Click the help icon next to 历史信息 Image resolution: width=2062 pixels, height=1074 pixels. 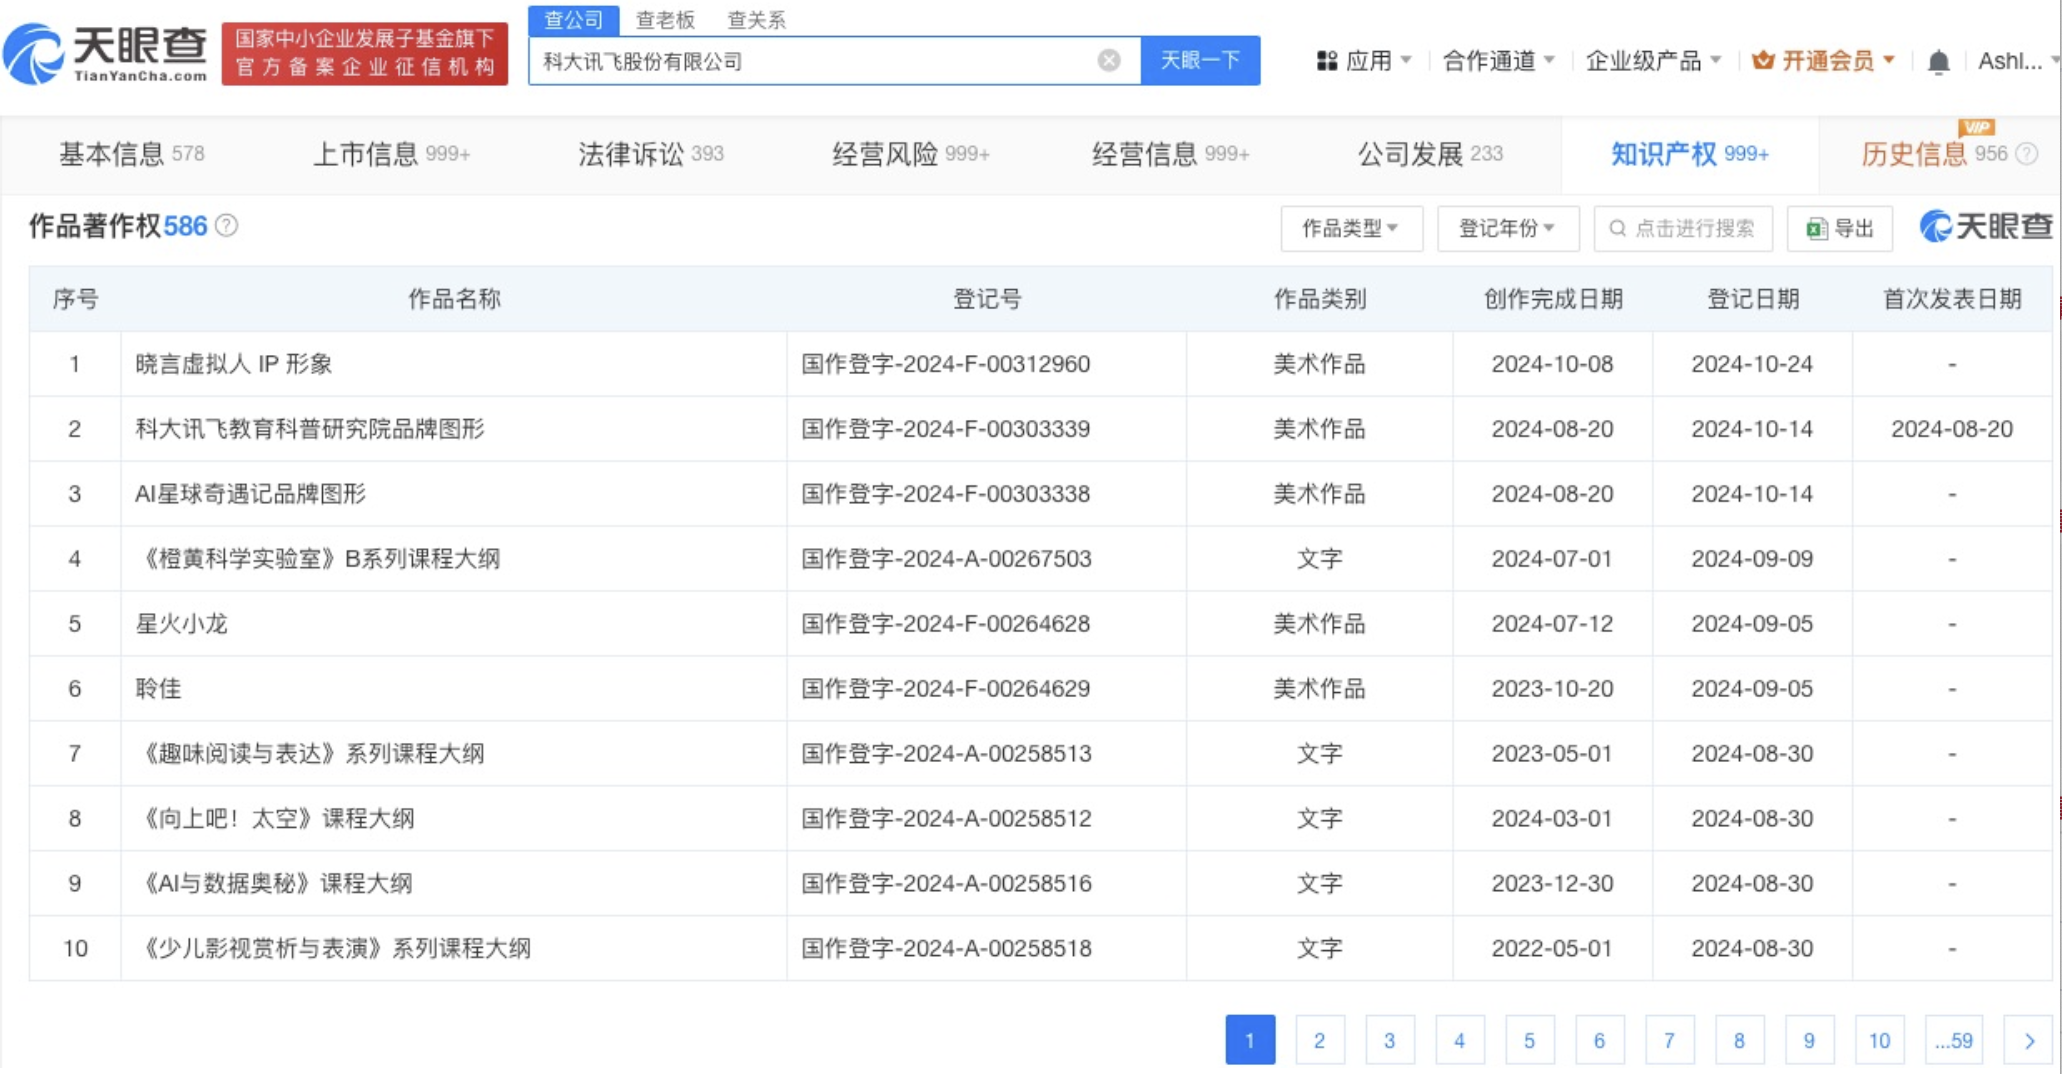click(x=2026, y=154)
